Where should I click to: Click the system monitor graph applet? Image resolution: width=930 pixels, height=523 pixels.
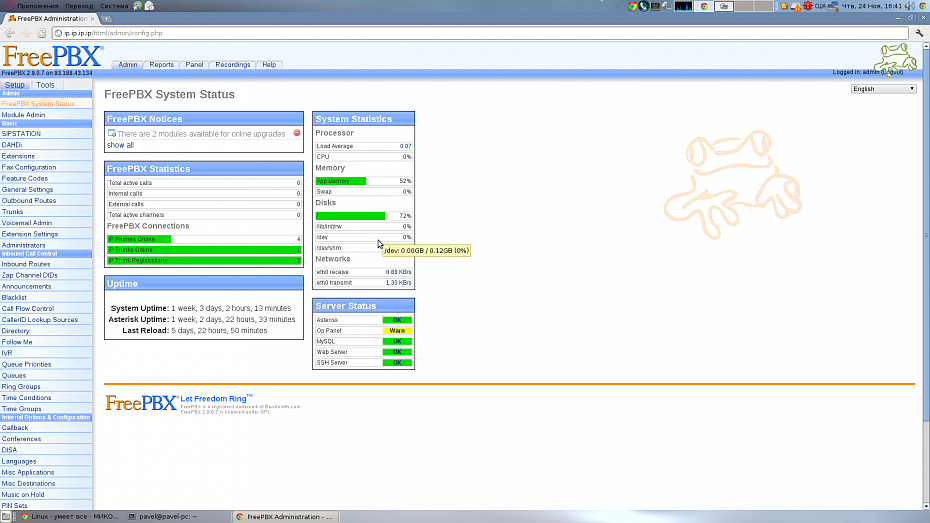click(683, 6)
